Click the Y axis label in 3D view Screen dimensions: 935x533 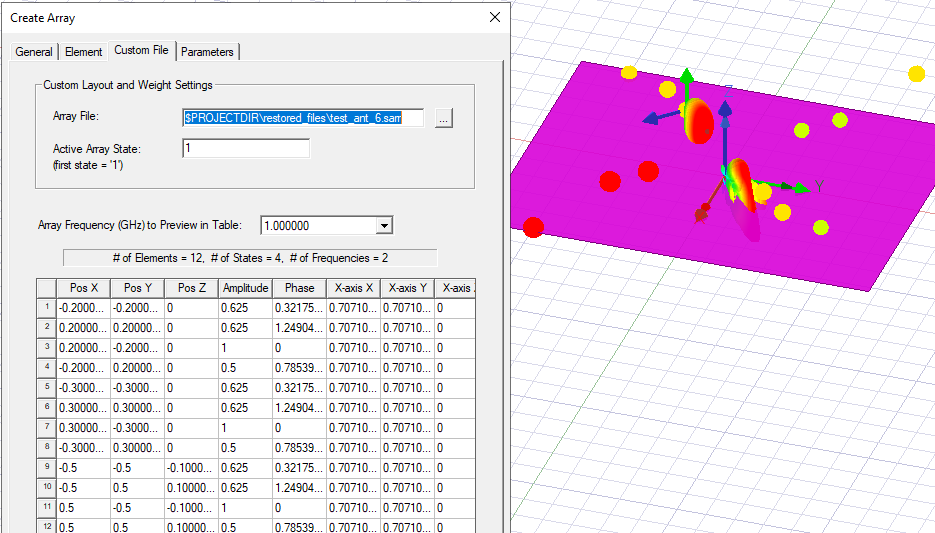(x=819, y=186)
